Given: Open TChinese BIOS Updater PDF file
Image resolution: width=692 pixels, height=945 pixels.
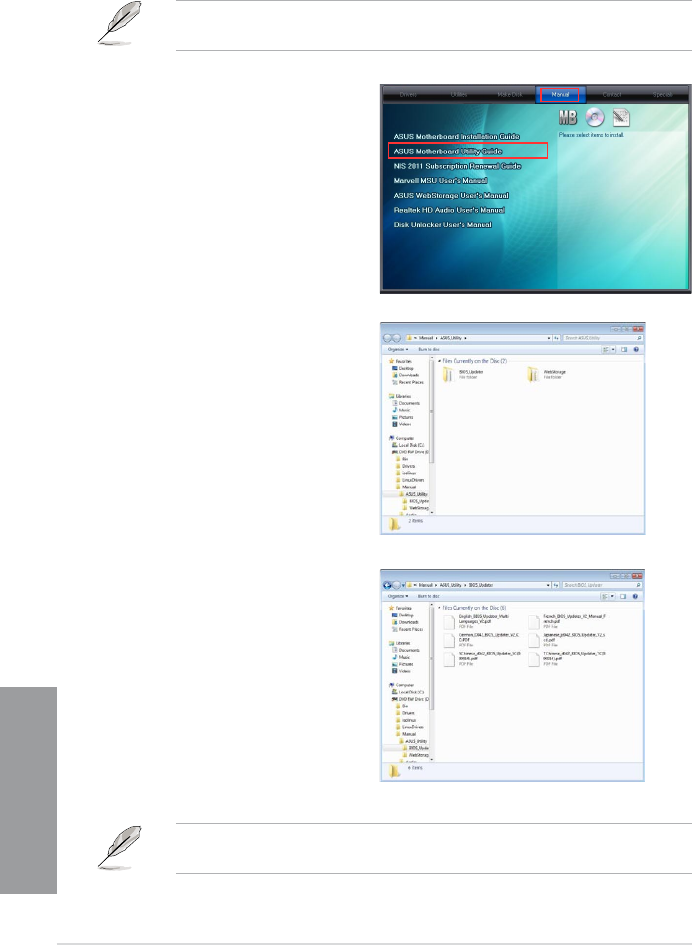Looking at the screenshot, I should pos(567,659).
